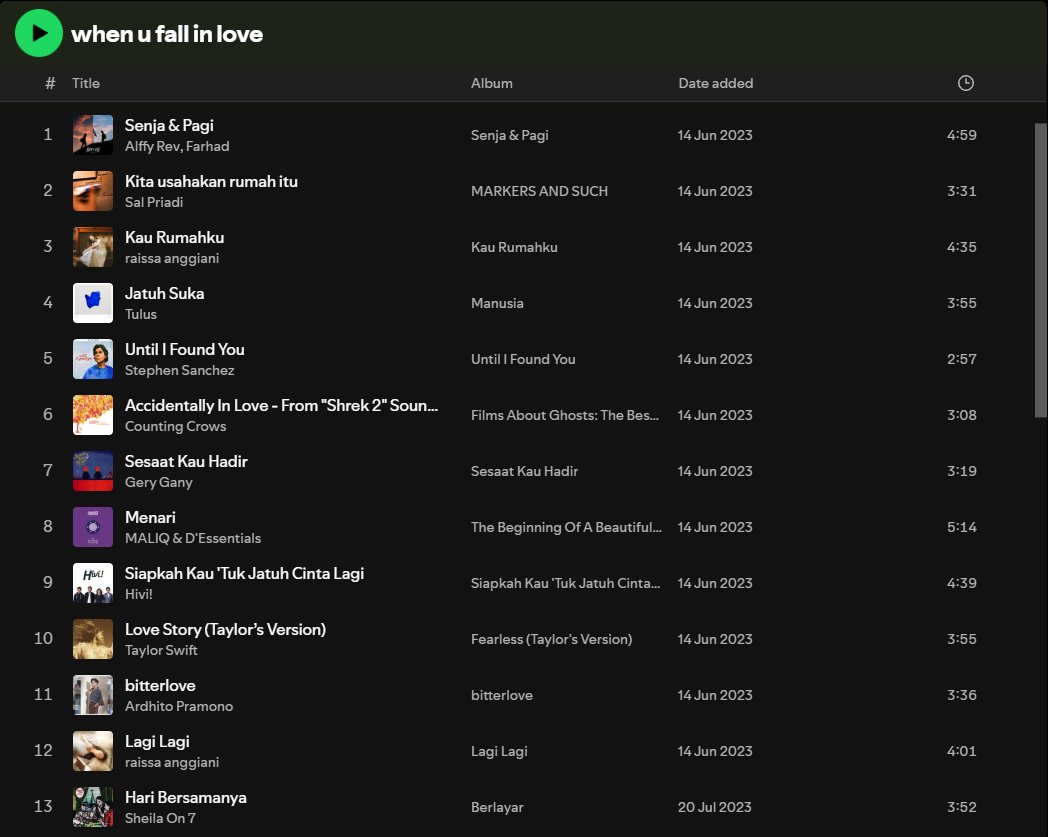Open Until I Found You cover thumbnail
1048x837 pixels.
click(x=93, y=359)
